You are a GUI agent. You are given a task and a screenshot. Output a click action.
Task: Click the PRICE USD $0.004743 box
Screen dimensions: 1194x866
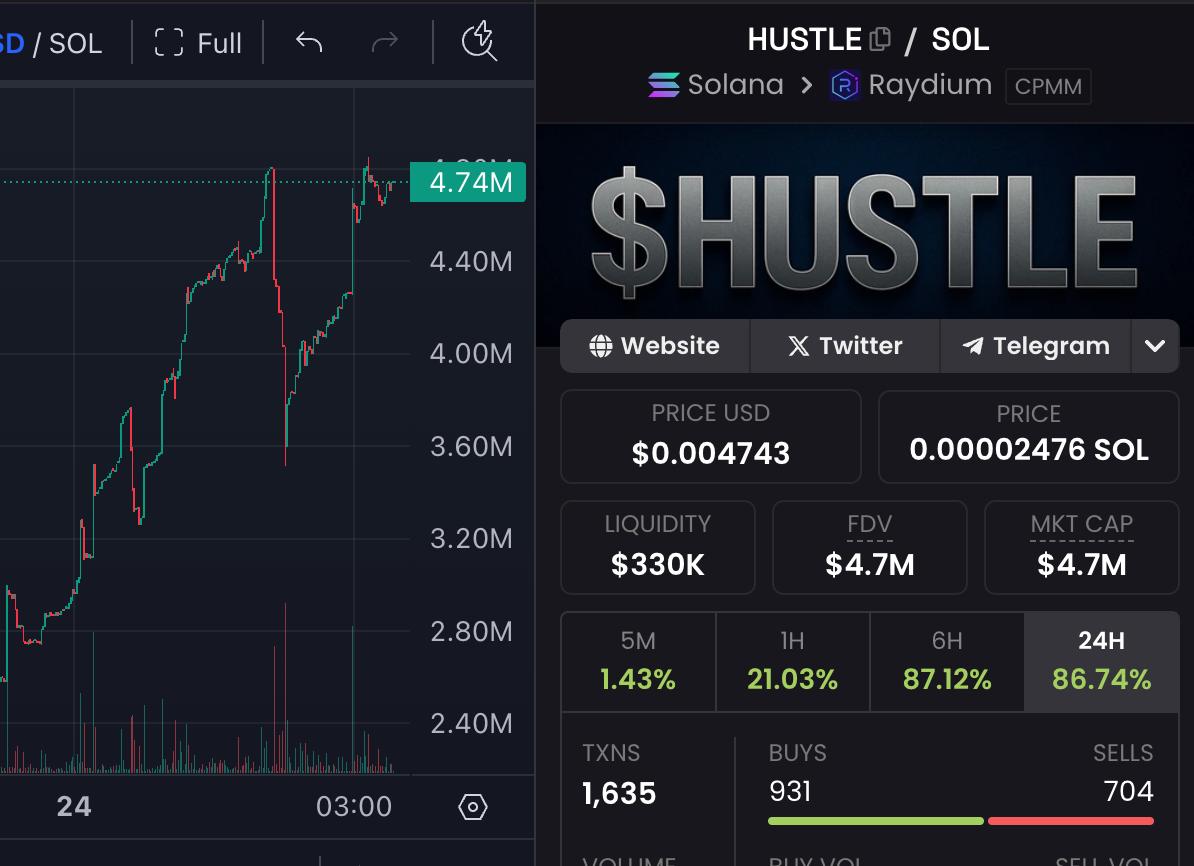(x=710, y=436)
